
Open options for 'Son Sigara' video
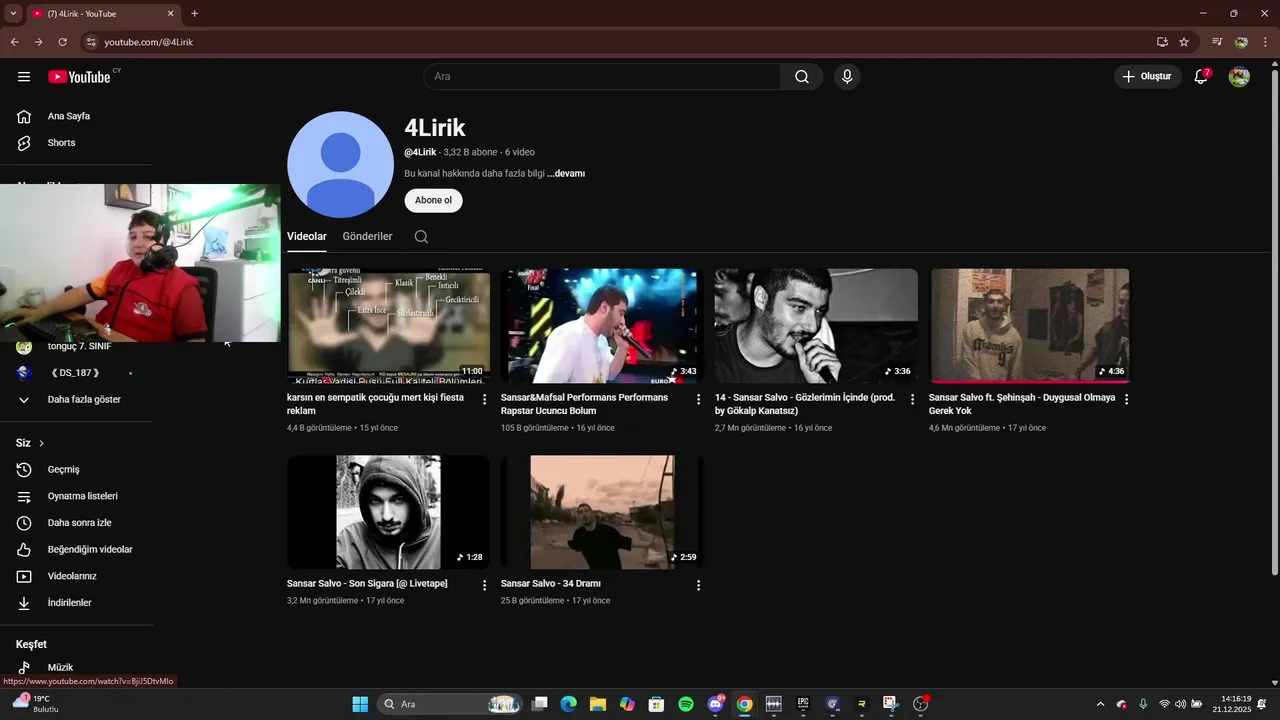tap(485, 585)
